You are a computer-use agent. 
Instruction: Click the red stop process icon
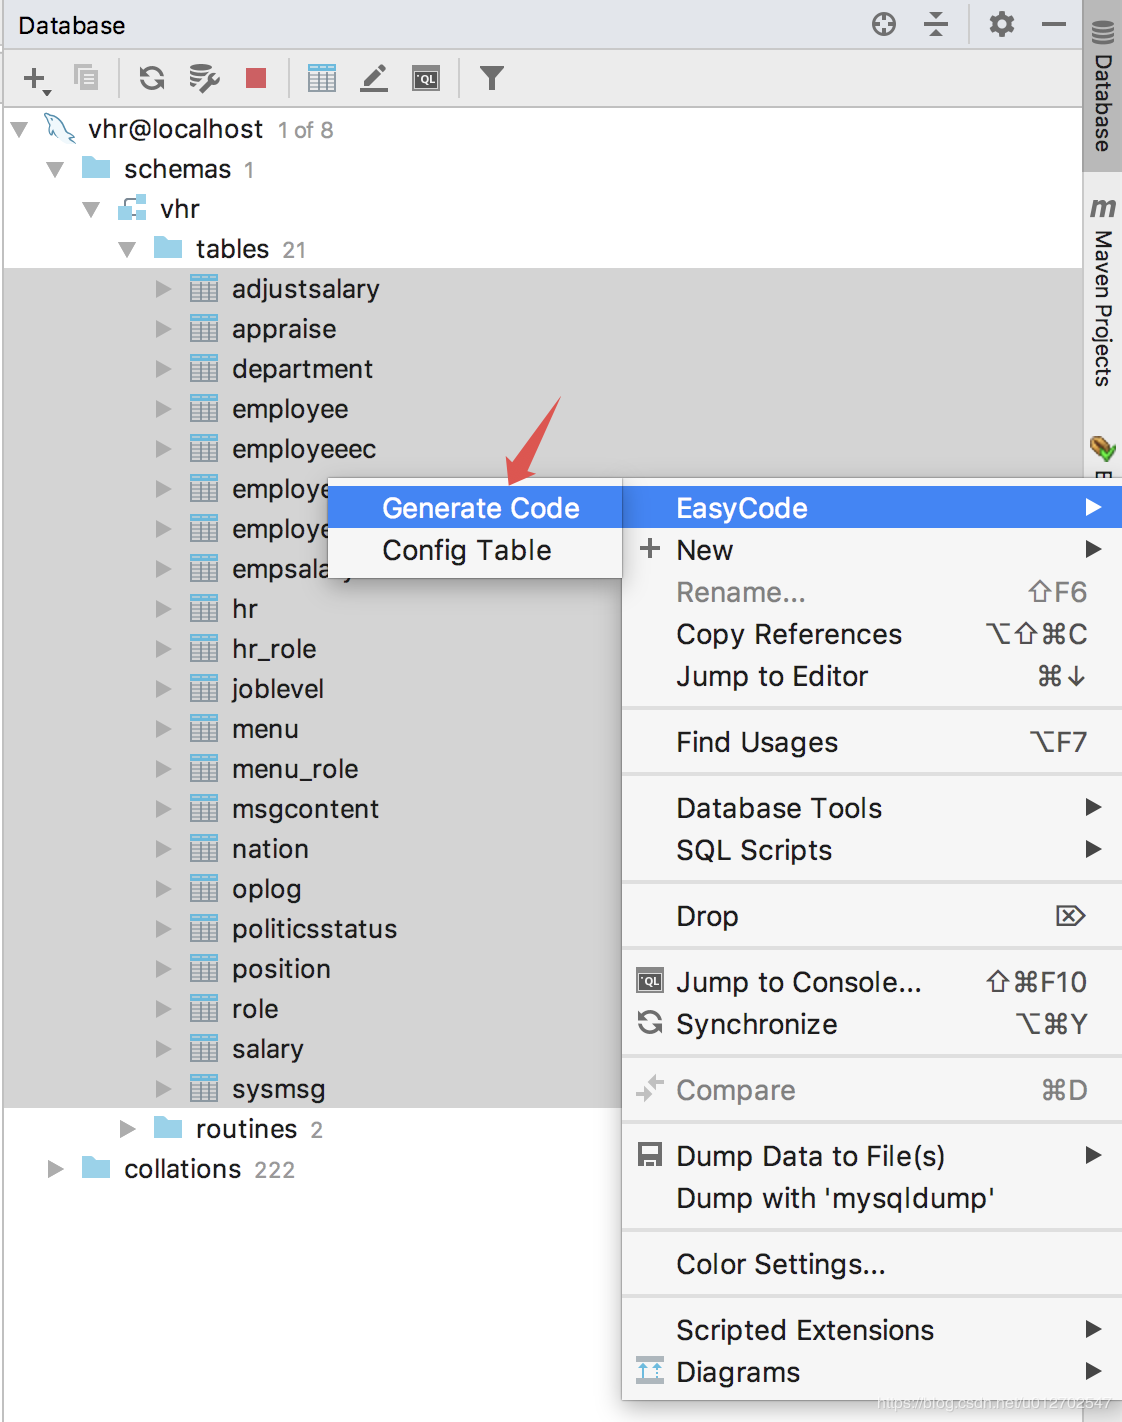click(255, 77)
